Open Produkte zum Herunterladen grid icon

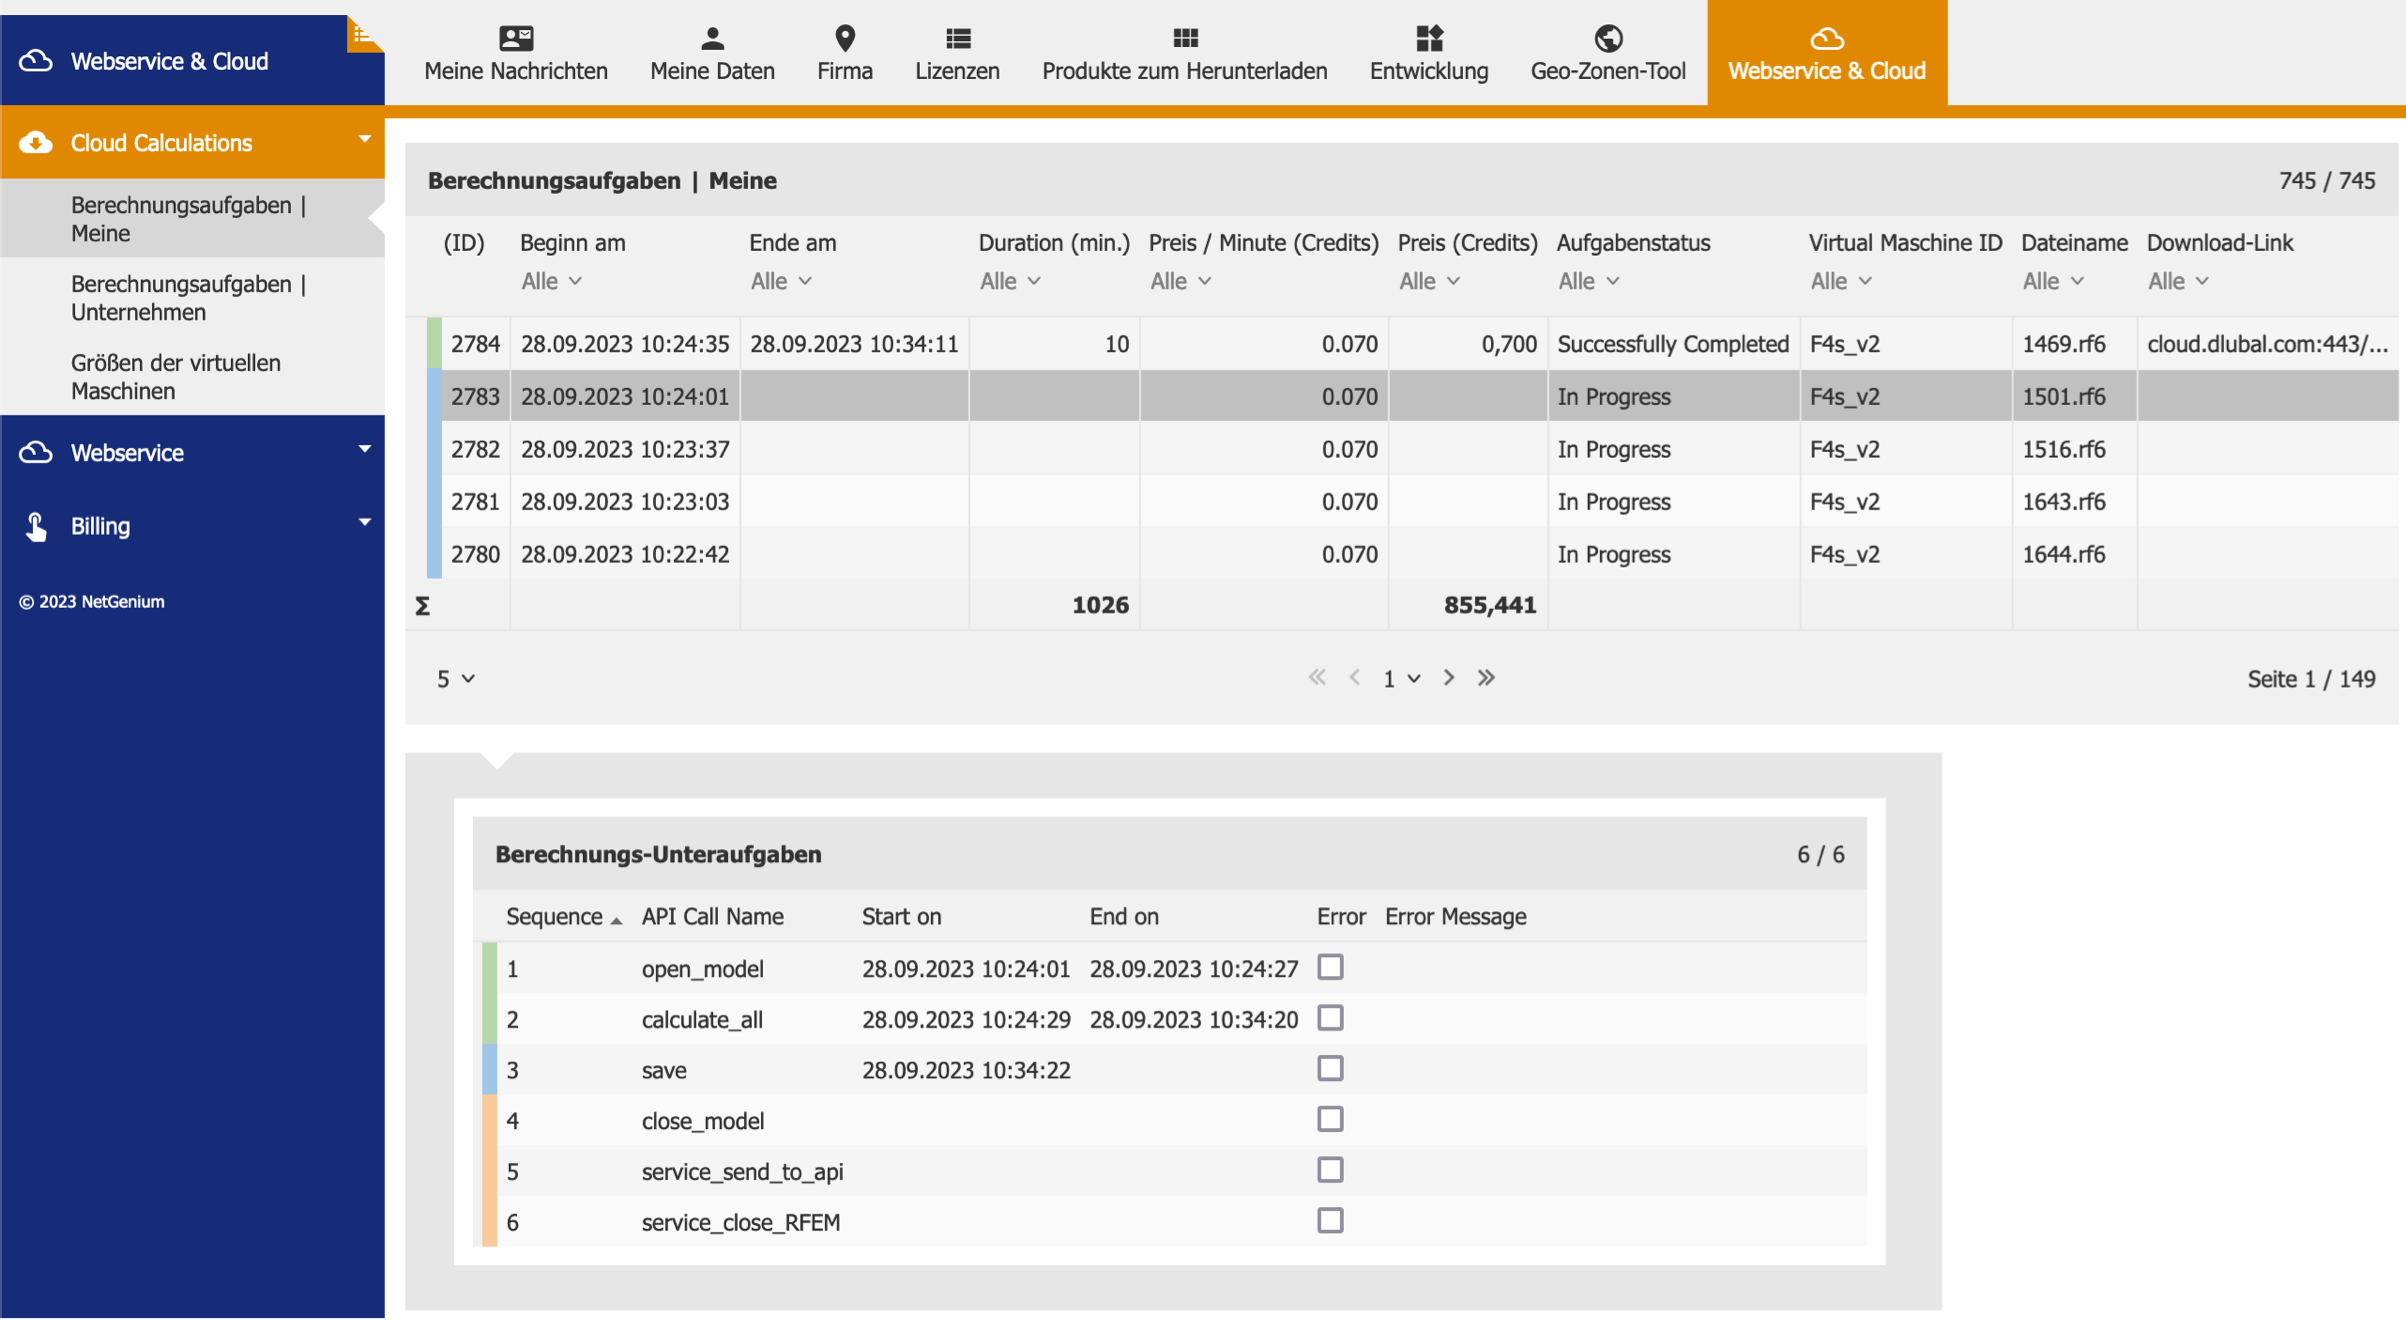tap(1185, 38)
